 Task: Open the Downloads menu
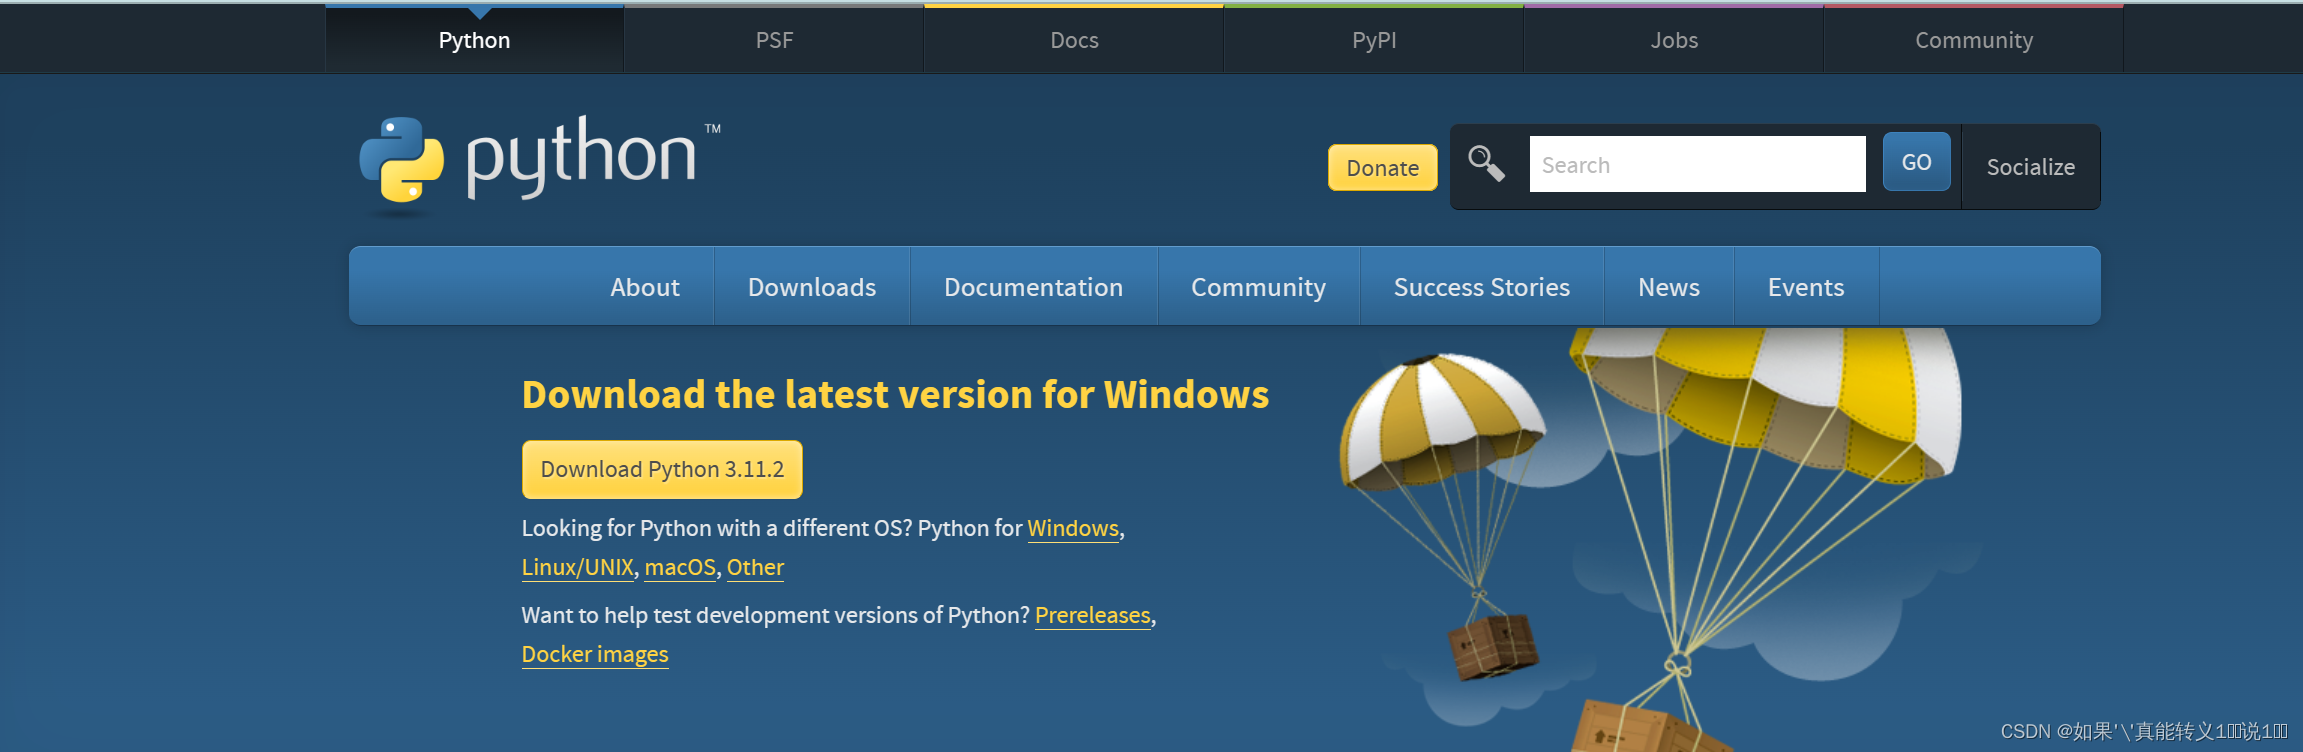pos(812,287)
